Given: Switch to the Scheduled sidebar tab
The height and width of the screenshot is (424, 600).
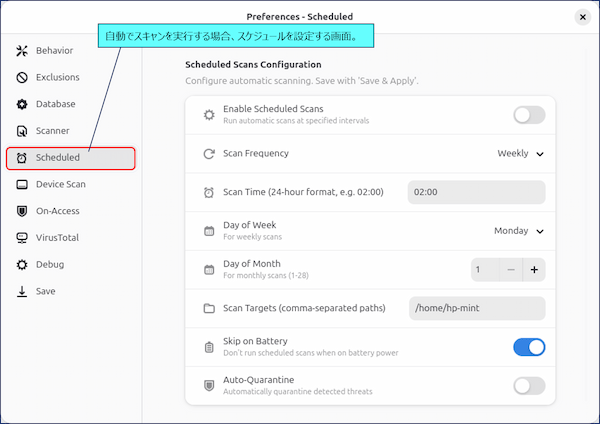Looking at the screenshot, I should [71, 158].
